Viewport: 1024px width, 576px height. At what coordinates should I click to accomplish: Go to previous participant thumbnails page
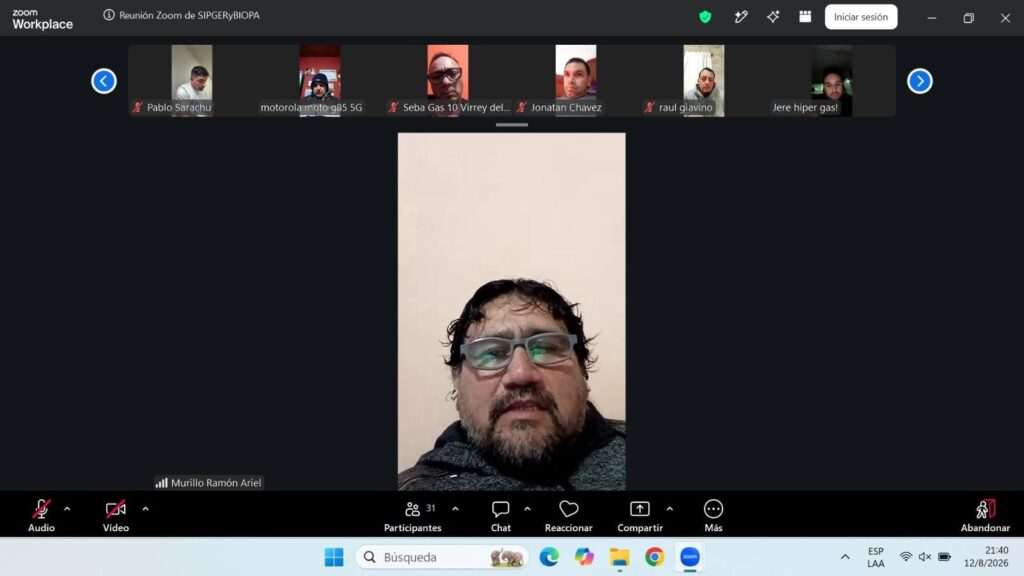point(104,81)
